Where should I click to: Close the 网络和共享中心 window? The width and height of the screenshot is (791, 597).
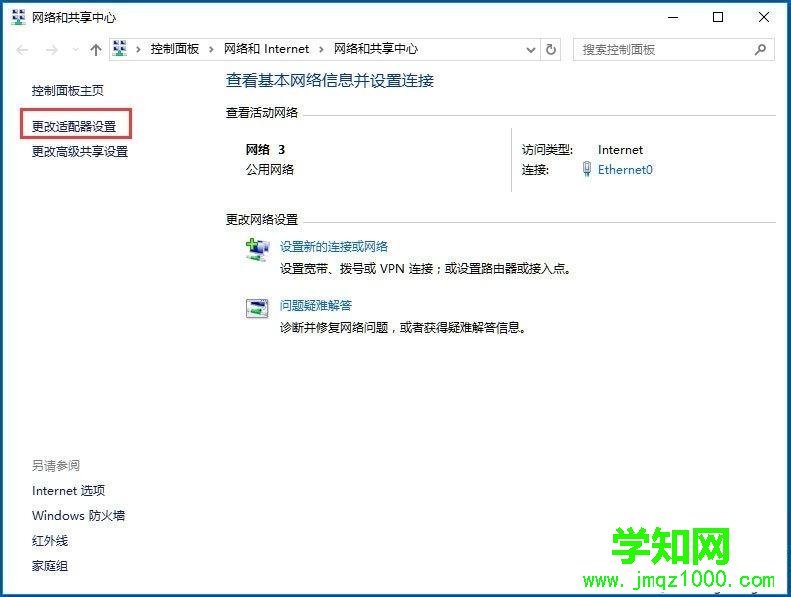764,17
